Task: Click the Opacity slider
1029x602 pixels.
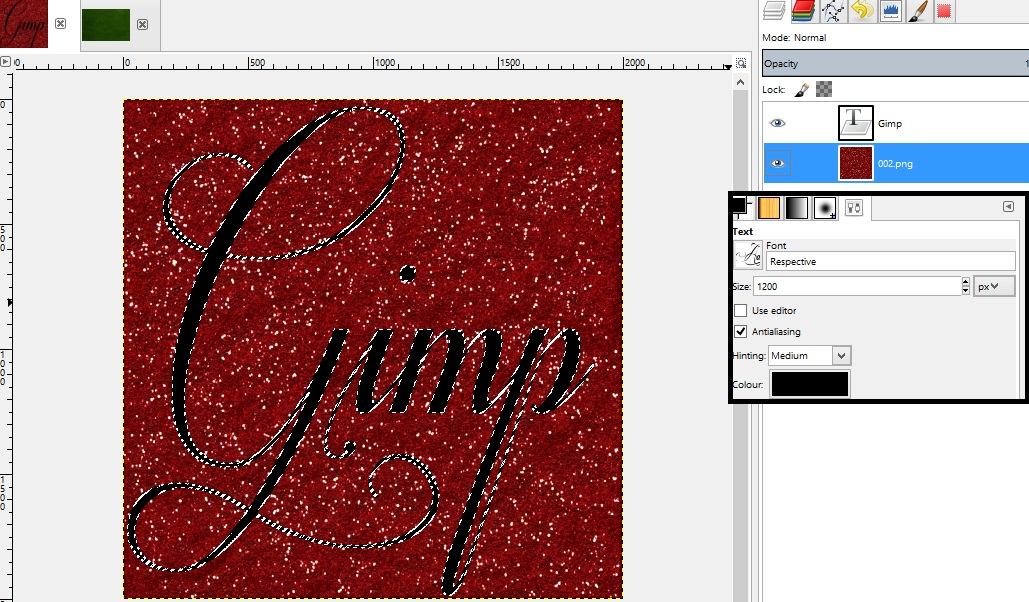Action: coord(895,64)
